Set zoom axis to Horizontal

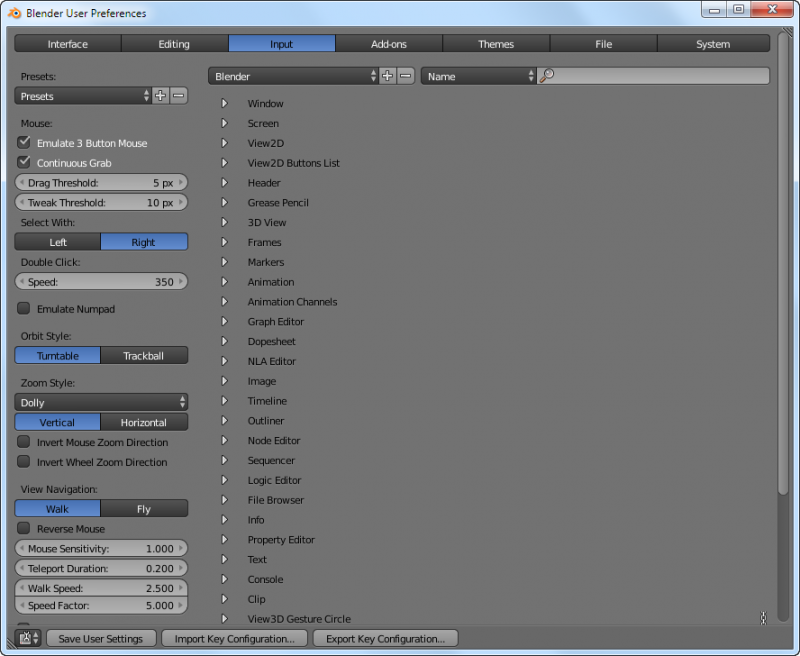point(144,422)
